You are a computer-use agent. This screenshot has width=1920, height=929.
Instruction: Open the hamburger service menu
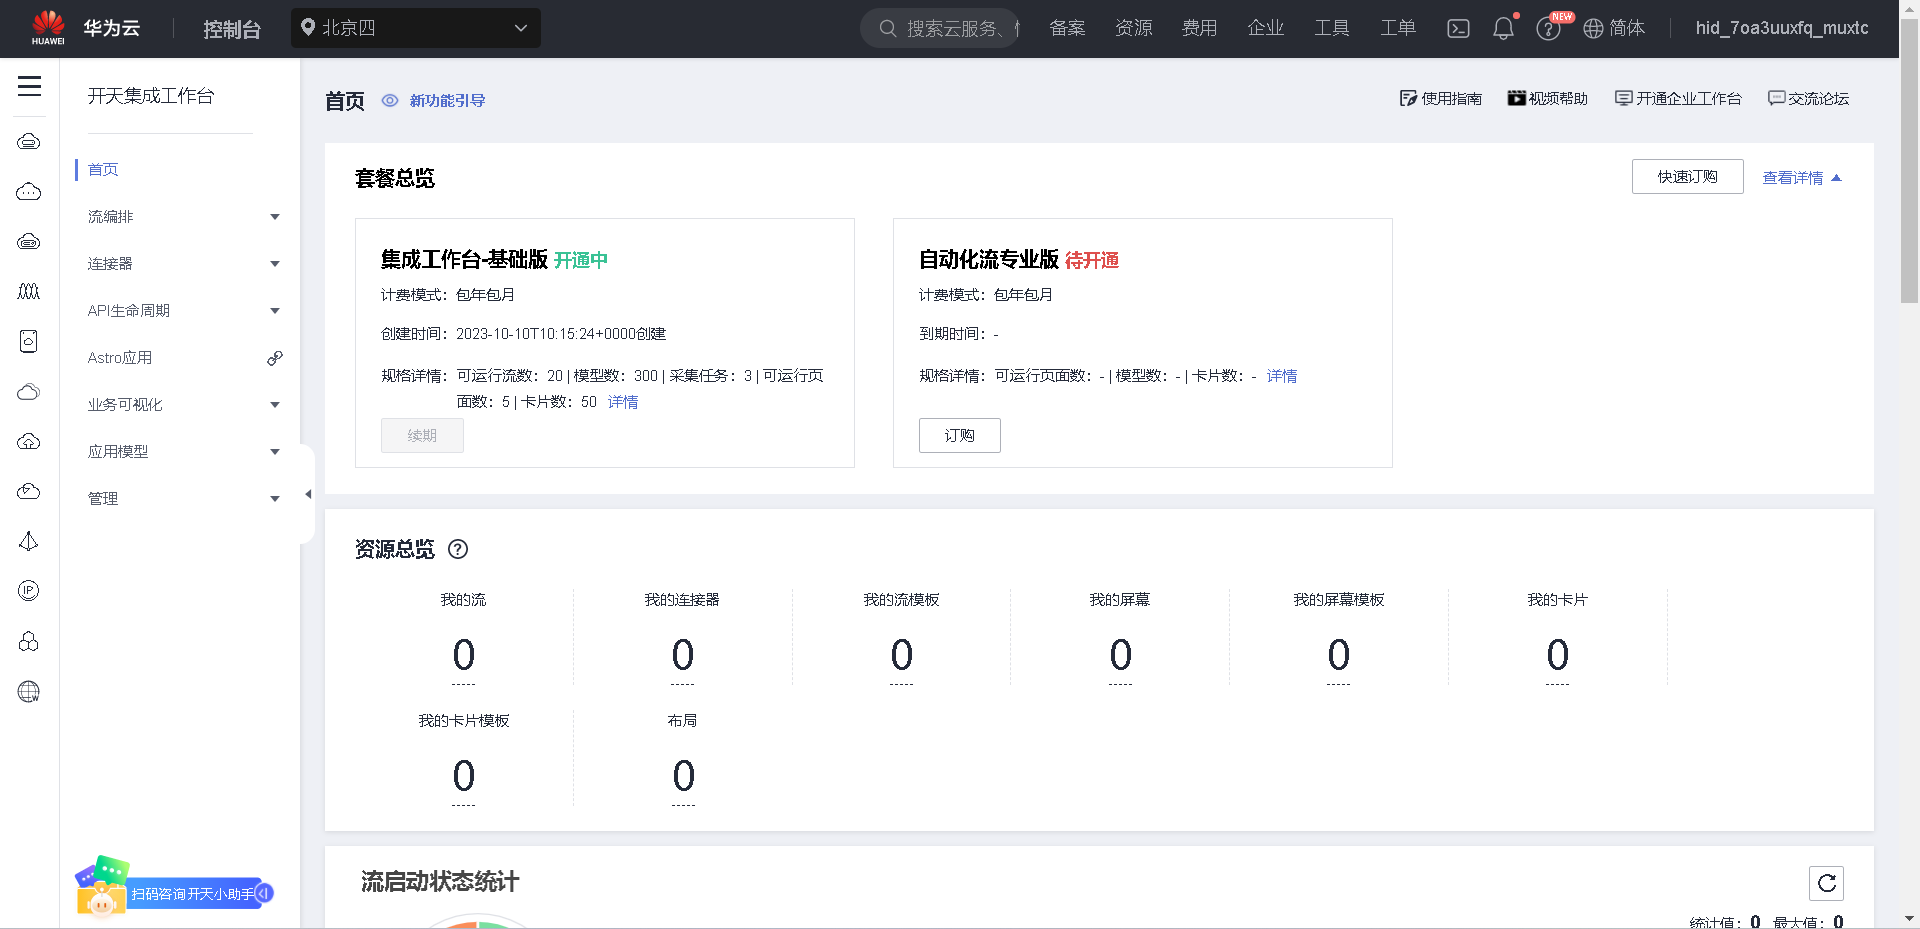click(x=29, y=86)
